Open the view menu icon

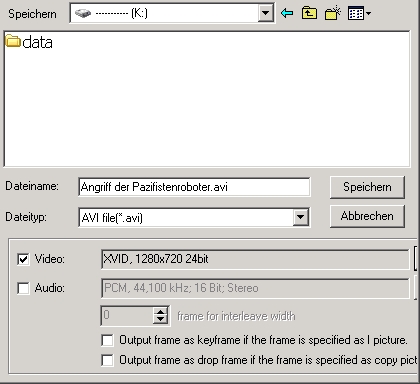click(x=359, y=13)
